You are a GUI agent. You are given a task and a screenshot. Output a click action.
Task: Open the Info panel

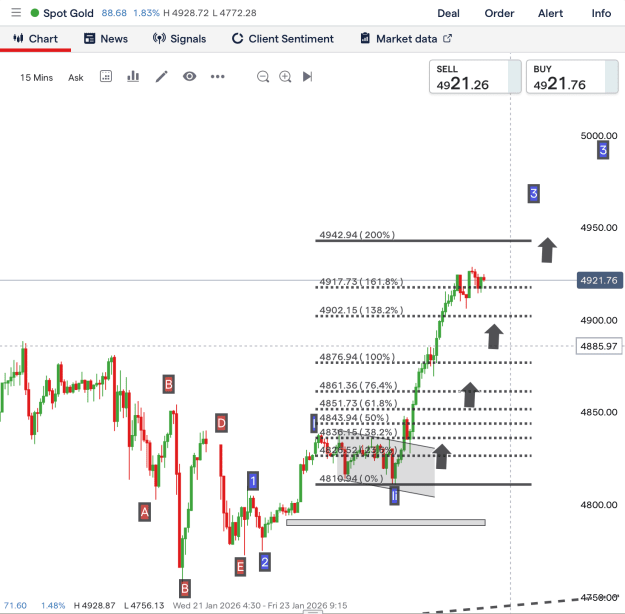point(601,13)
